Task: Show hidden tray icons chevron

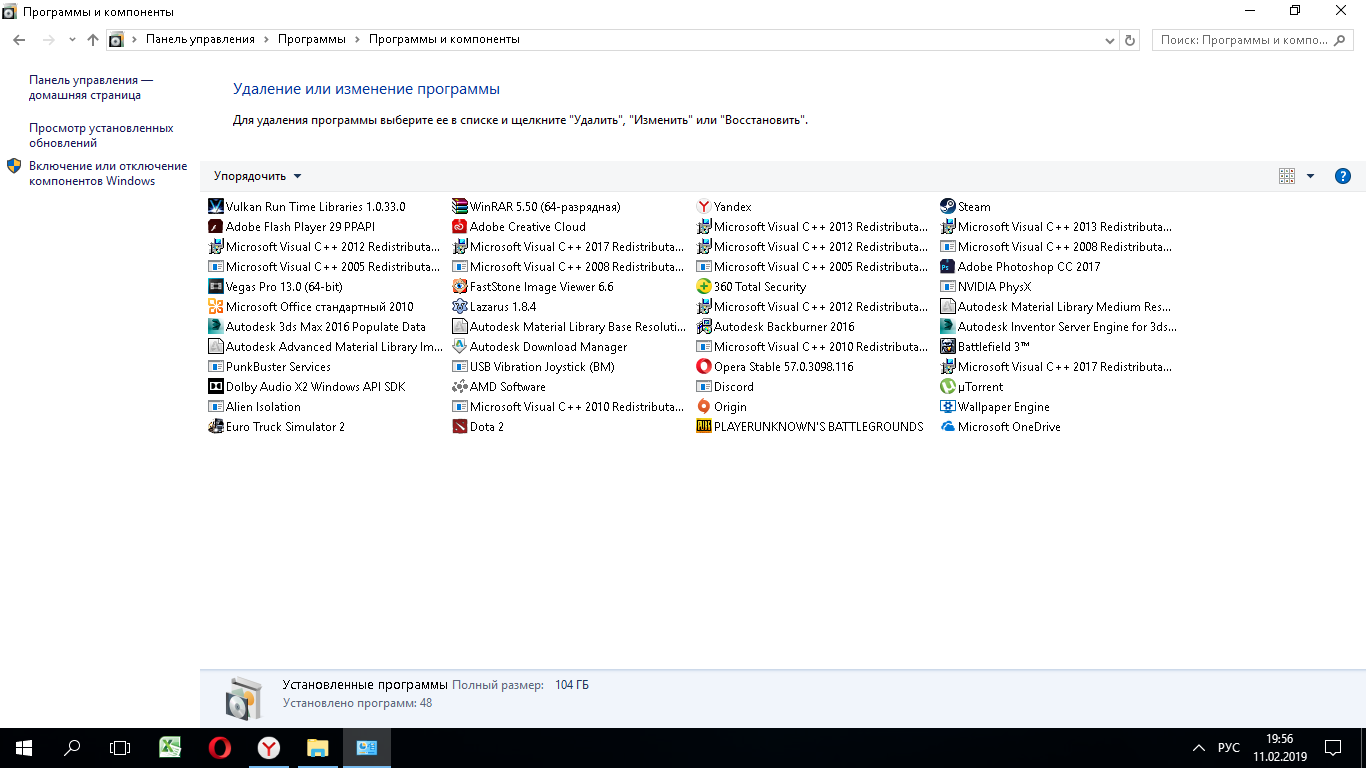Action: point(1199,748)
